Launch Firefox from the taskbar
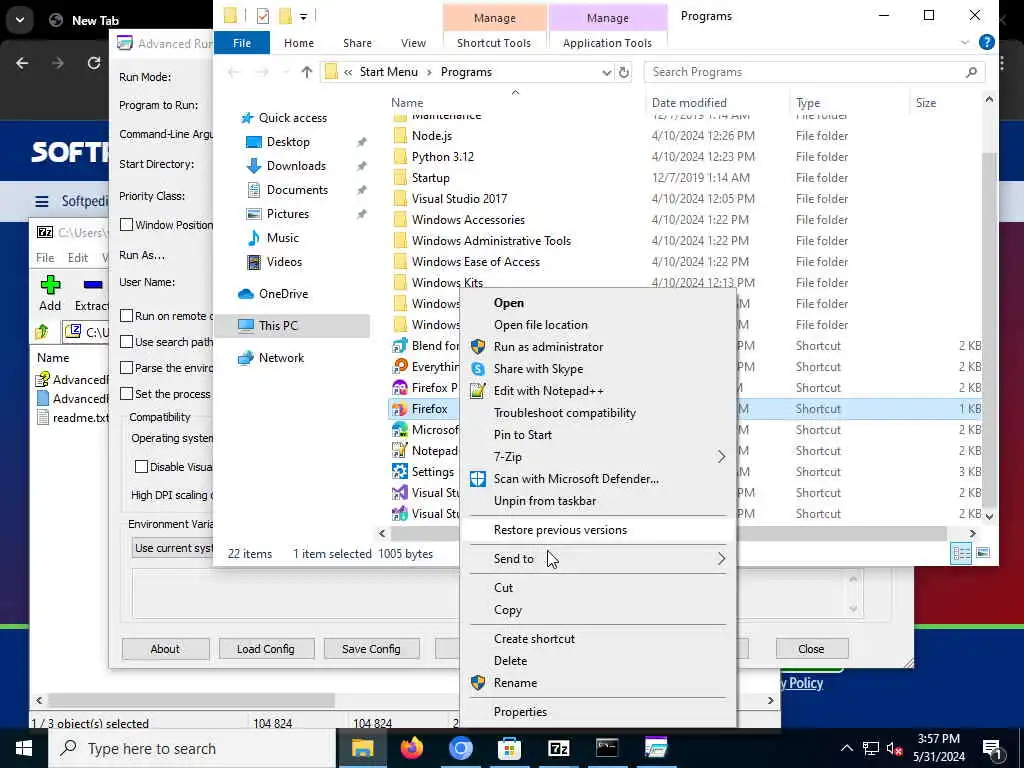The image size is (1024, 768). 411,748
